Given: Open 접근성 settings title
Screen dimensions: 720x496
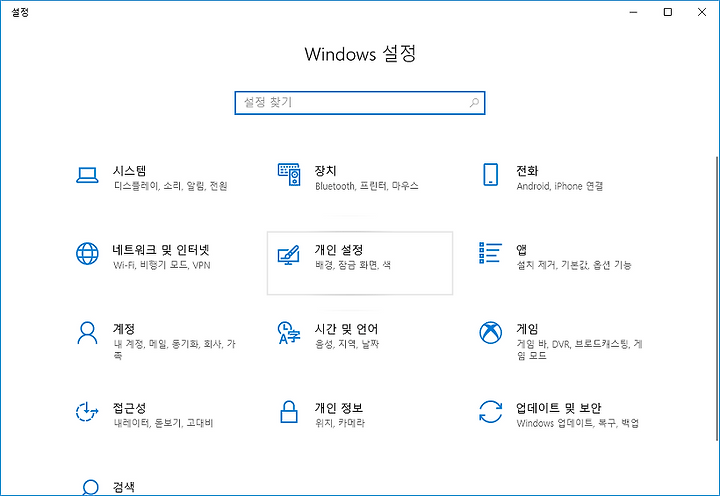Looking at the screenshot, I should click(129, 408).
